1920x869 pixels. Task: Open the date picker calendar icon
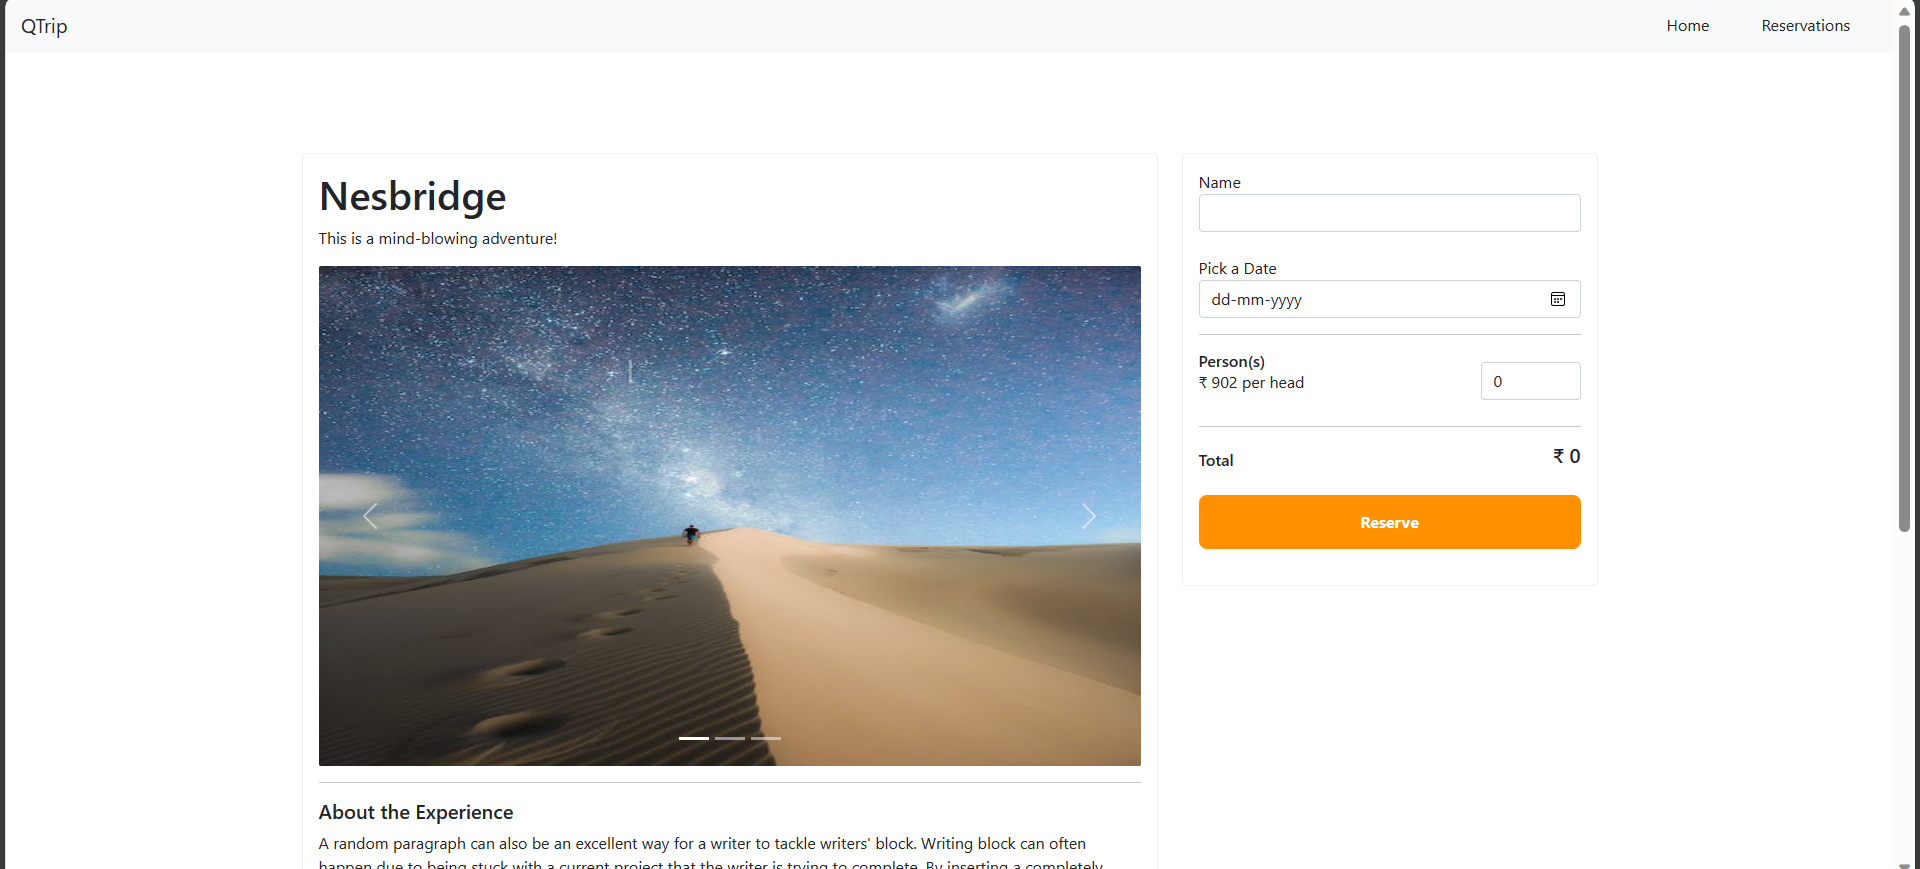pyautogui.click(x=1557, y=299)
